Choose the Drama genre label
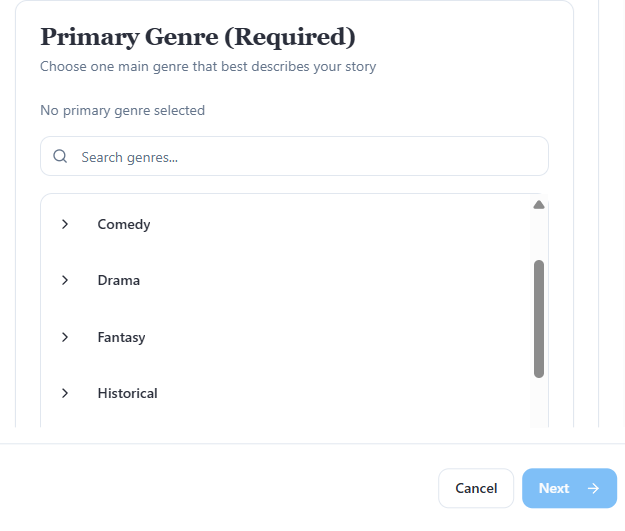This screenshot has height=531, width=625. point(119,280)
